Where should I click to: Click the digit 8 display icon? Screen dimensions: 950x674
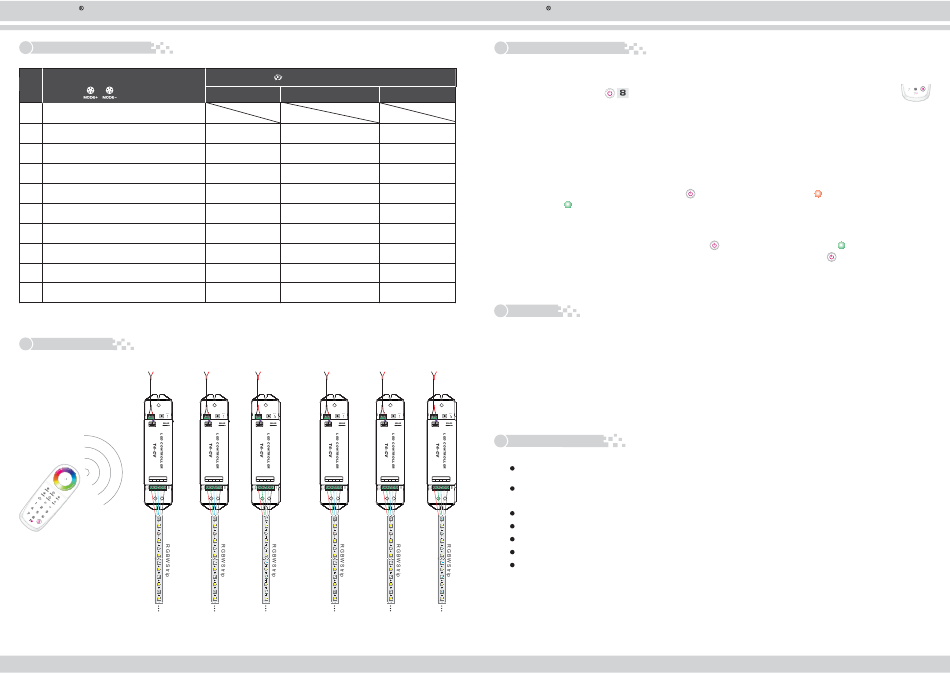pos(622,93)
